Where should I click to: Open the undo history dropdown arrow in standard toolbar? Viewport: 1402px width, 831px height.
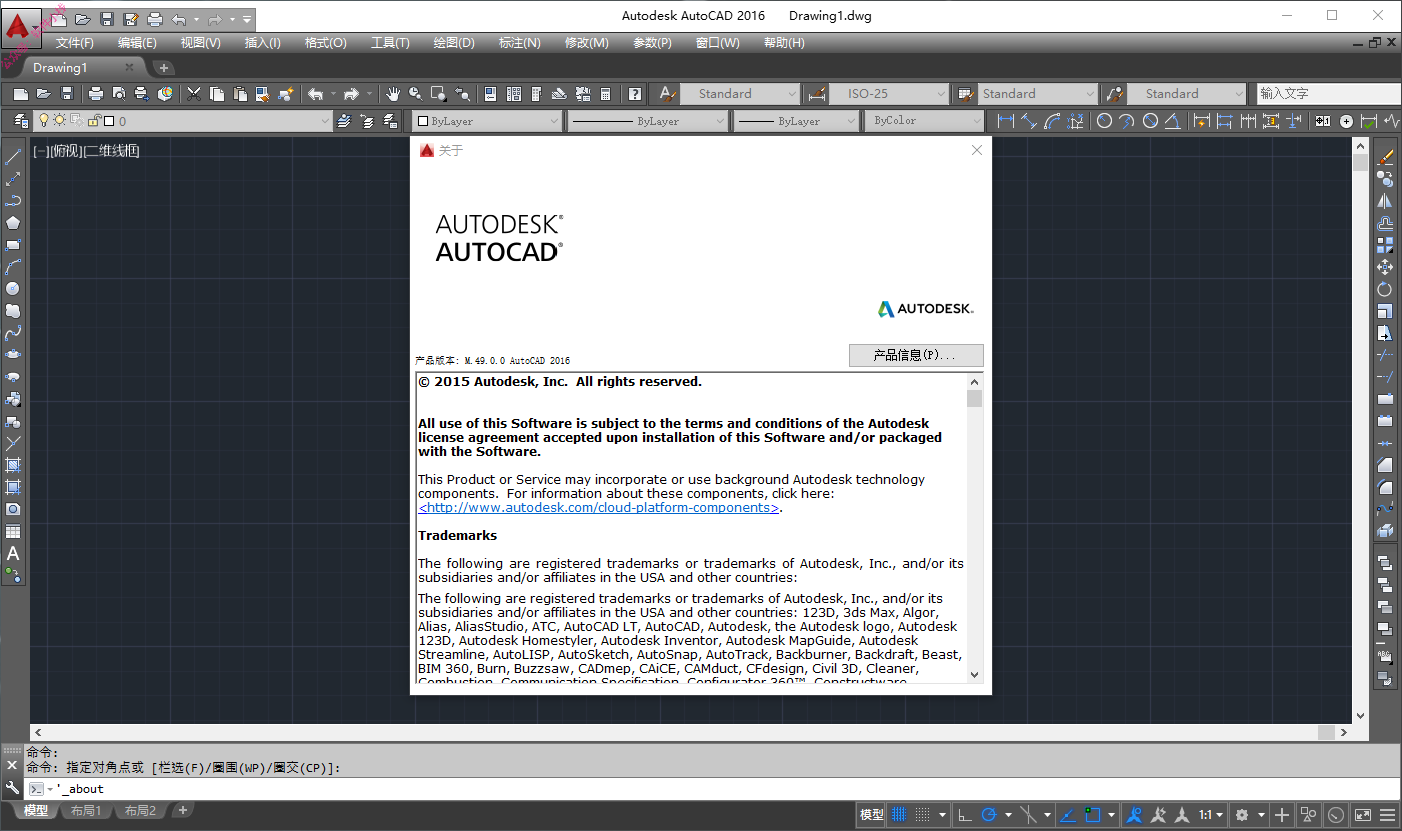(333, 94)
